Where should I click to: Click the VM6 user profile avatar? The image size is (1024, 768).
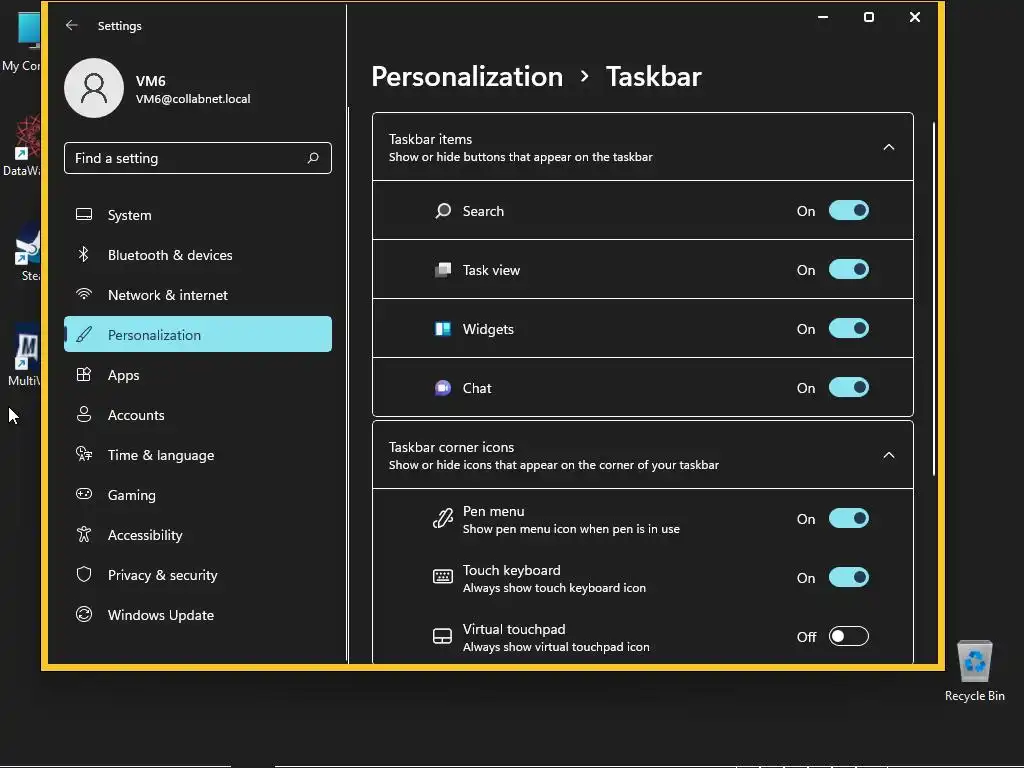[94, 88]
